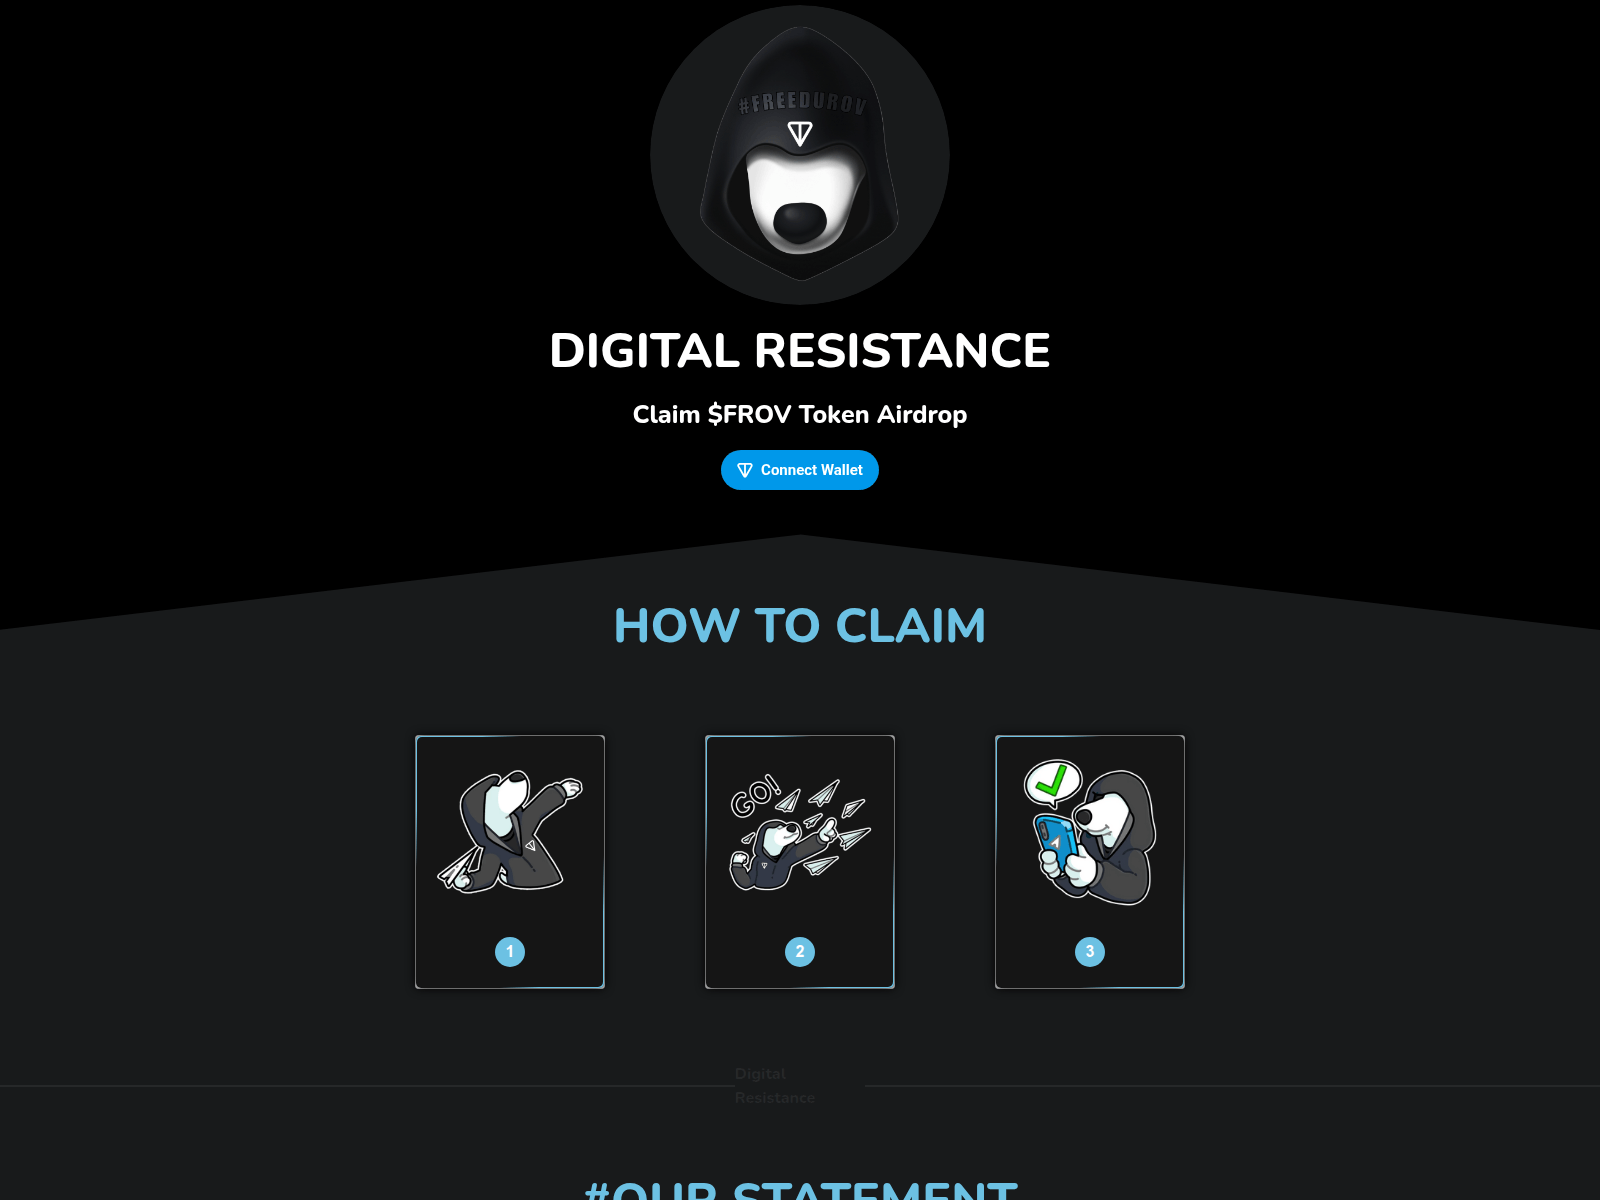The image size is (1600, 1200).
Task: Click the TON diamond icon inside Connect Wallet
Action: [745, 470]
